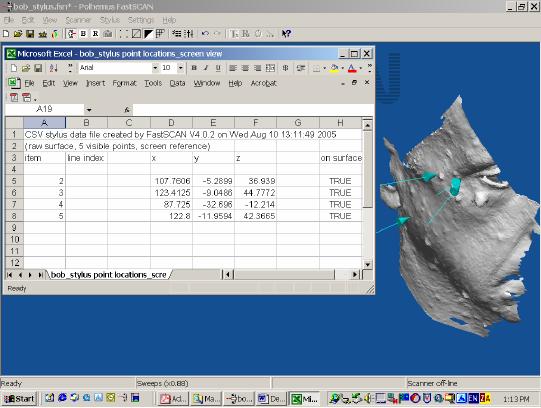The width and height of the screenshot is (541, 408).
Task: Click Excel Save disk icon
Action: coord(38,68)
